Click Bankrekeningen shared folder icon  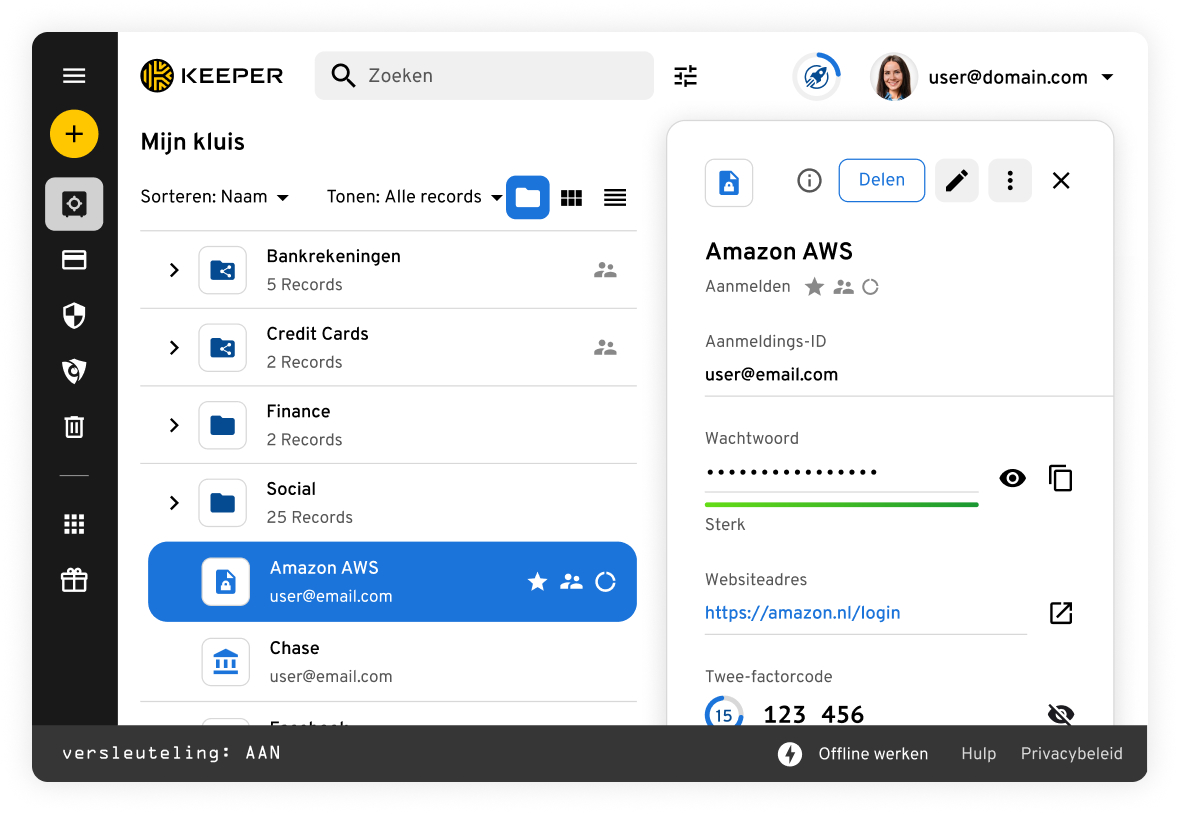point(223,270)
